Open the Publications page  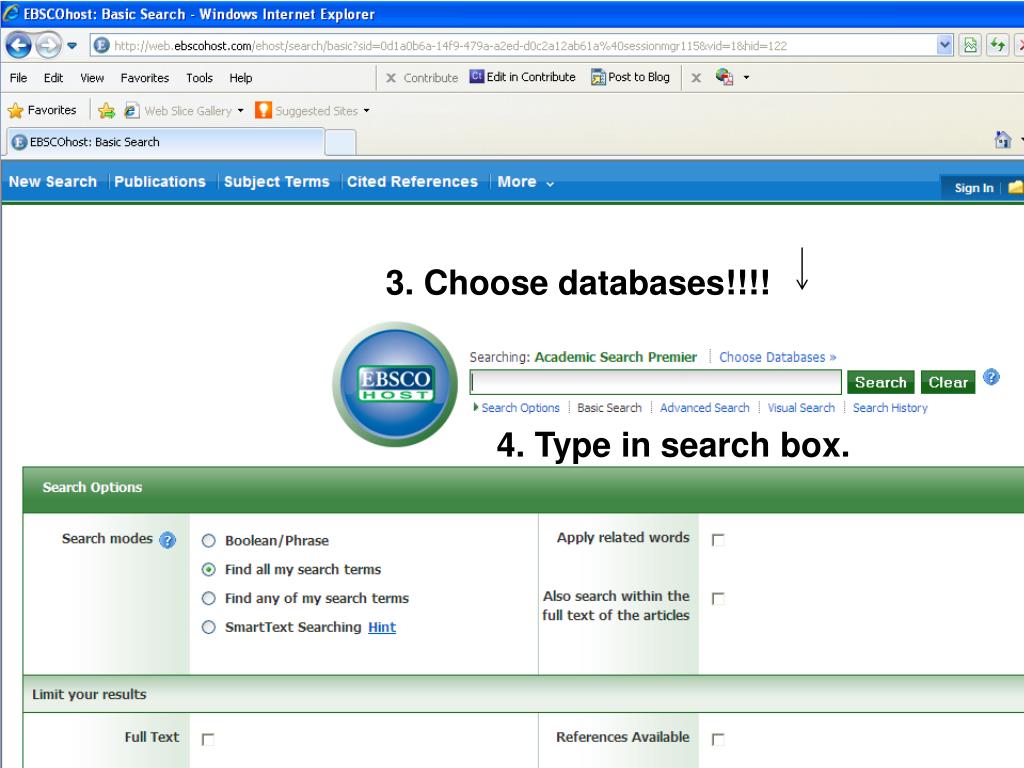[x=160, y=182]
